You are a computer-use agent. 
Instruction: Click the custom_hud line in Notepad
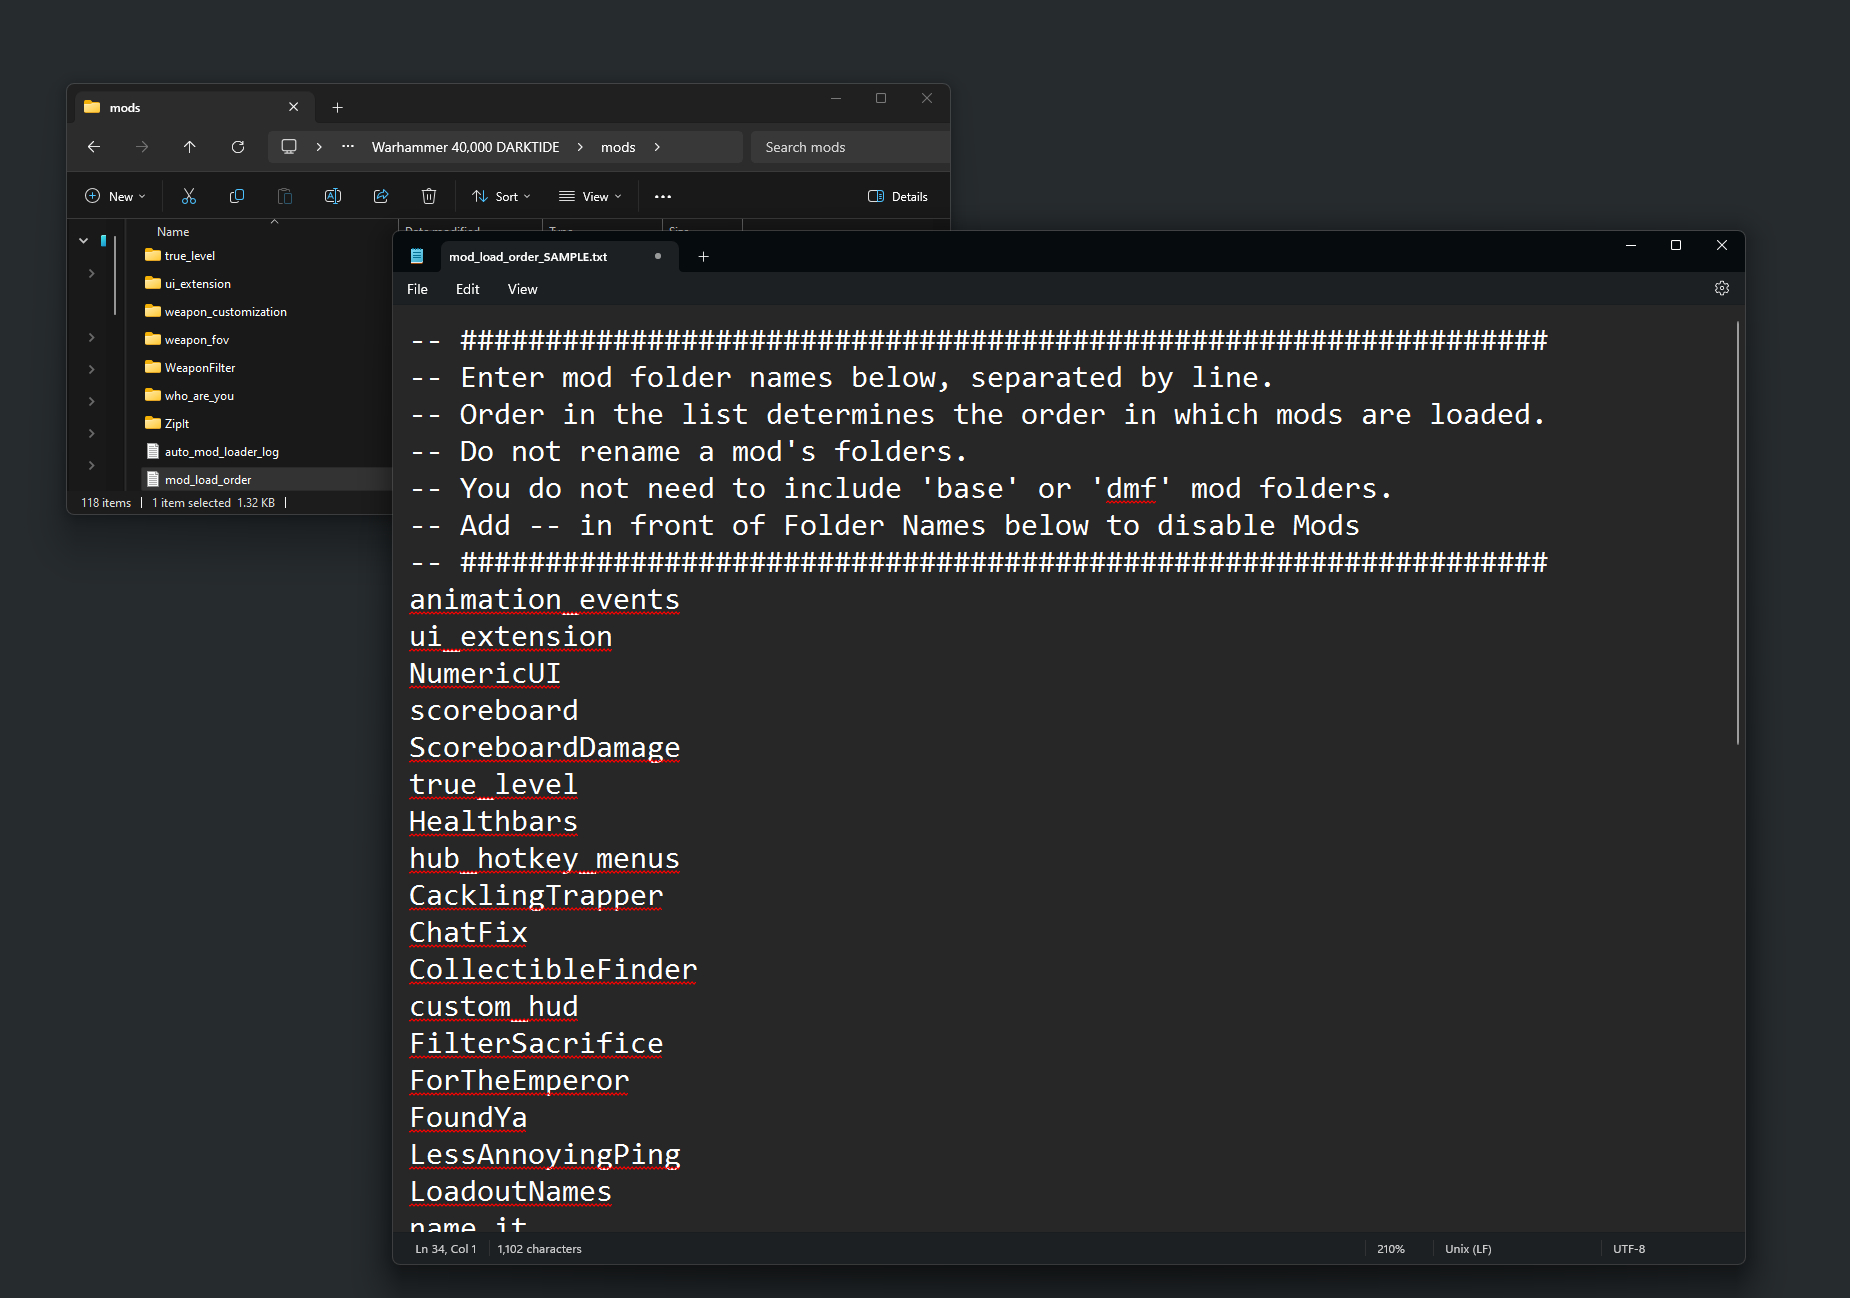[494, 1007]
